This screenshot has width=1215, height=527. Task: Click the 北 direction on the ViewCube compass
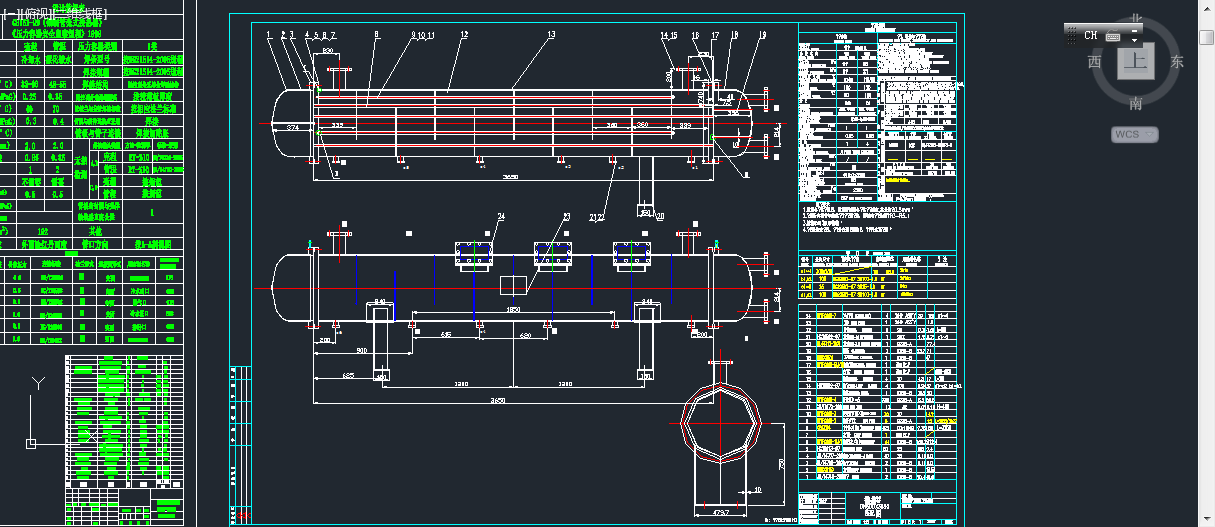(x=1136, y=19)
